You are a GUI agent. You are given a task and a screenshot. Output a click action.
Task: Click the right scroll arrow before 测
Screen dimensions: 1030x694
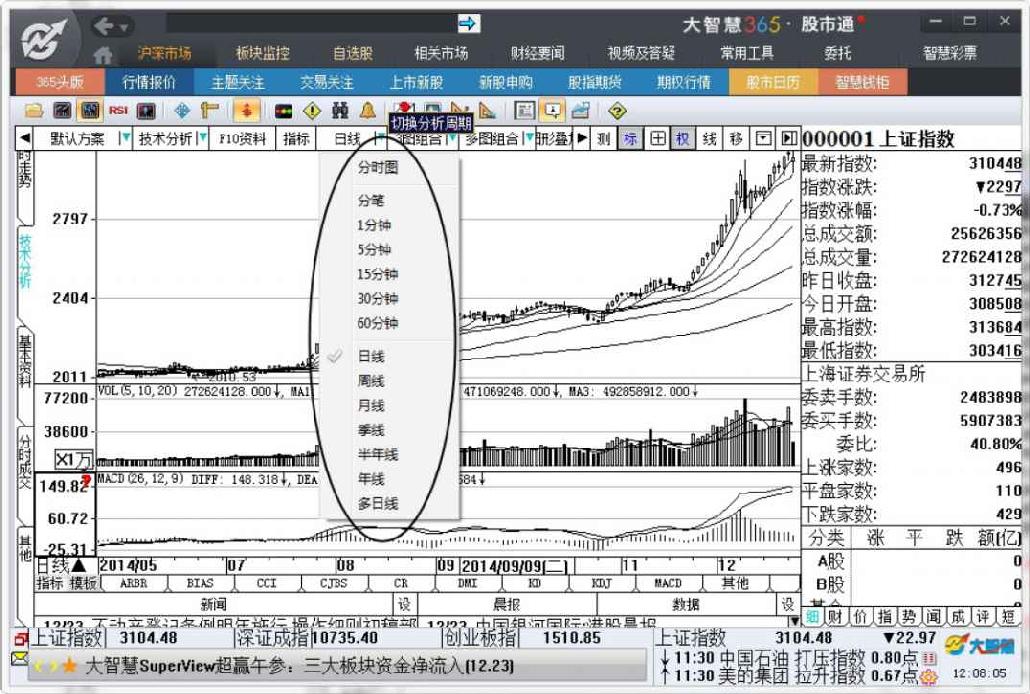coord(582,139)
